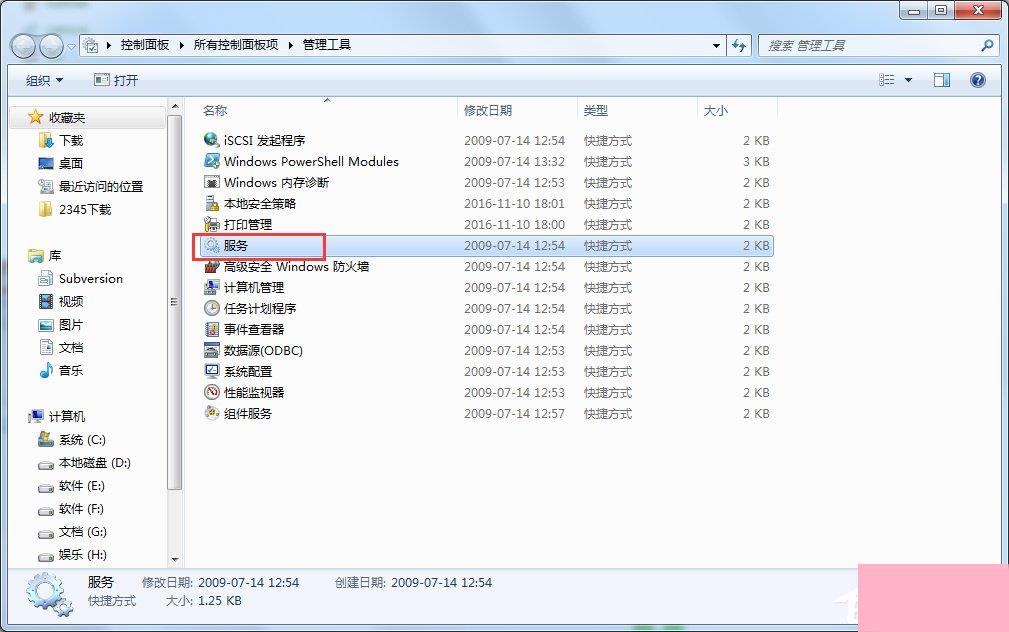Select the 事件查看器 icon
Viewport: 1009px width, 632px height.
[x=212, y=329]
